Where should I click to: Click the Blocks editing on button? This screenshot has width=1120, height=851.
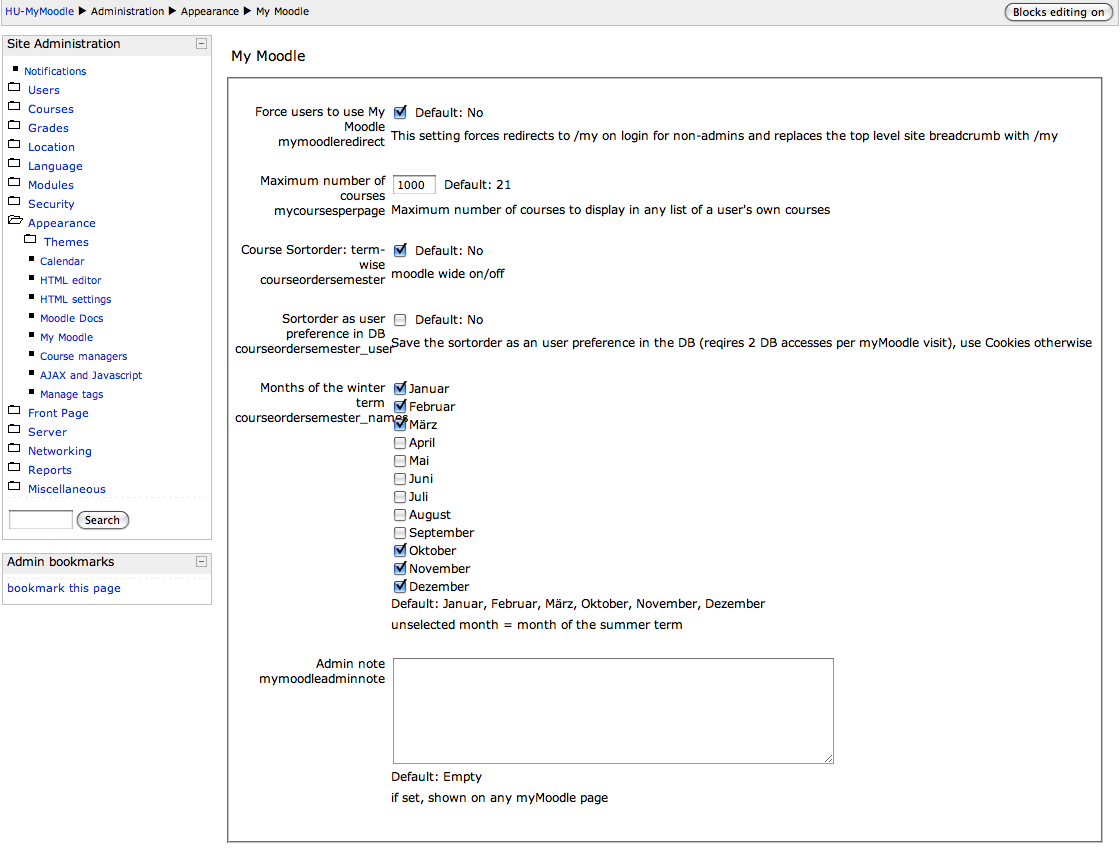[x=1059, y=12]
